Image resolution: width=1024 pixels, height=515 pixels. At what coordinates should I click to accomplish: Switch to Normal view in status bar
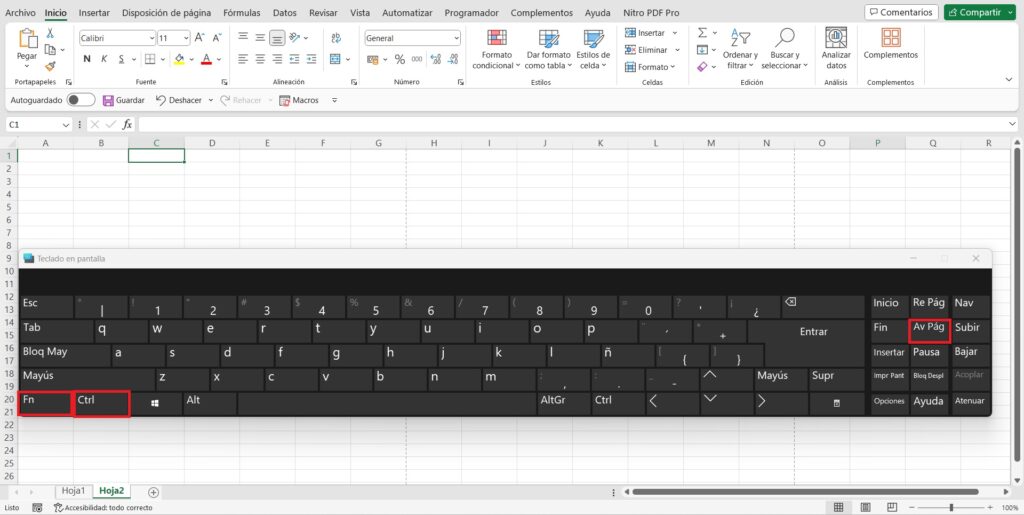(x=839, y=507)
